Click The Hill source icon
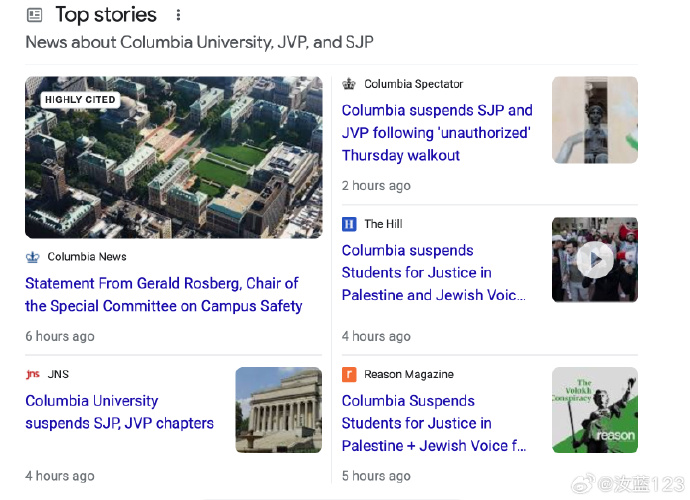Viewport: 690px width, 500px height. coord(349,224)
